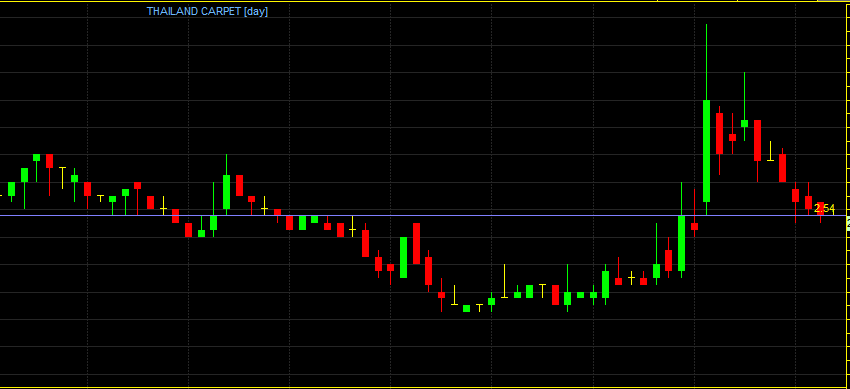Viewport: 850px width, 389px height.
Task: Click the THAILAND CARPET chart title
Action: pos(194,11)
